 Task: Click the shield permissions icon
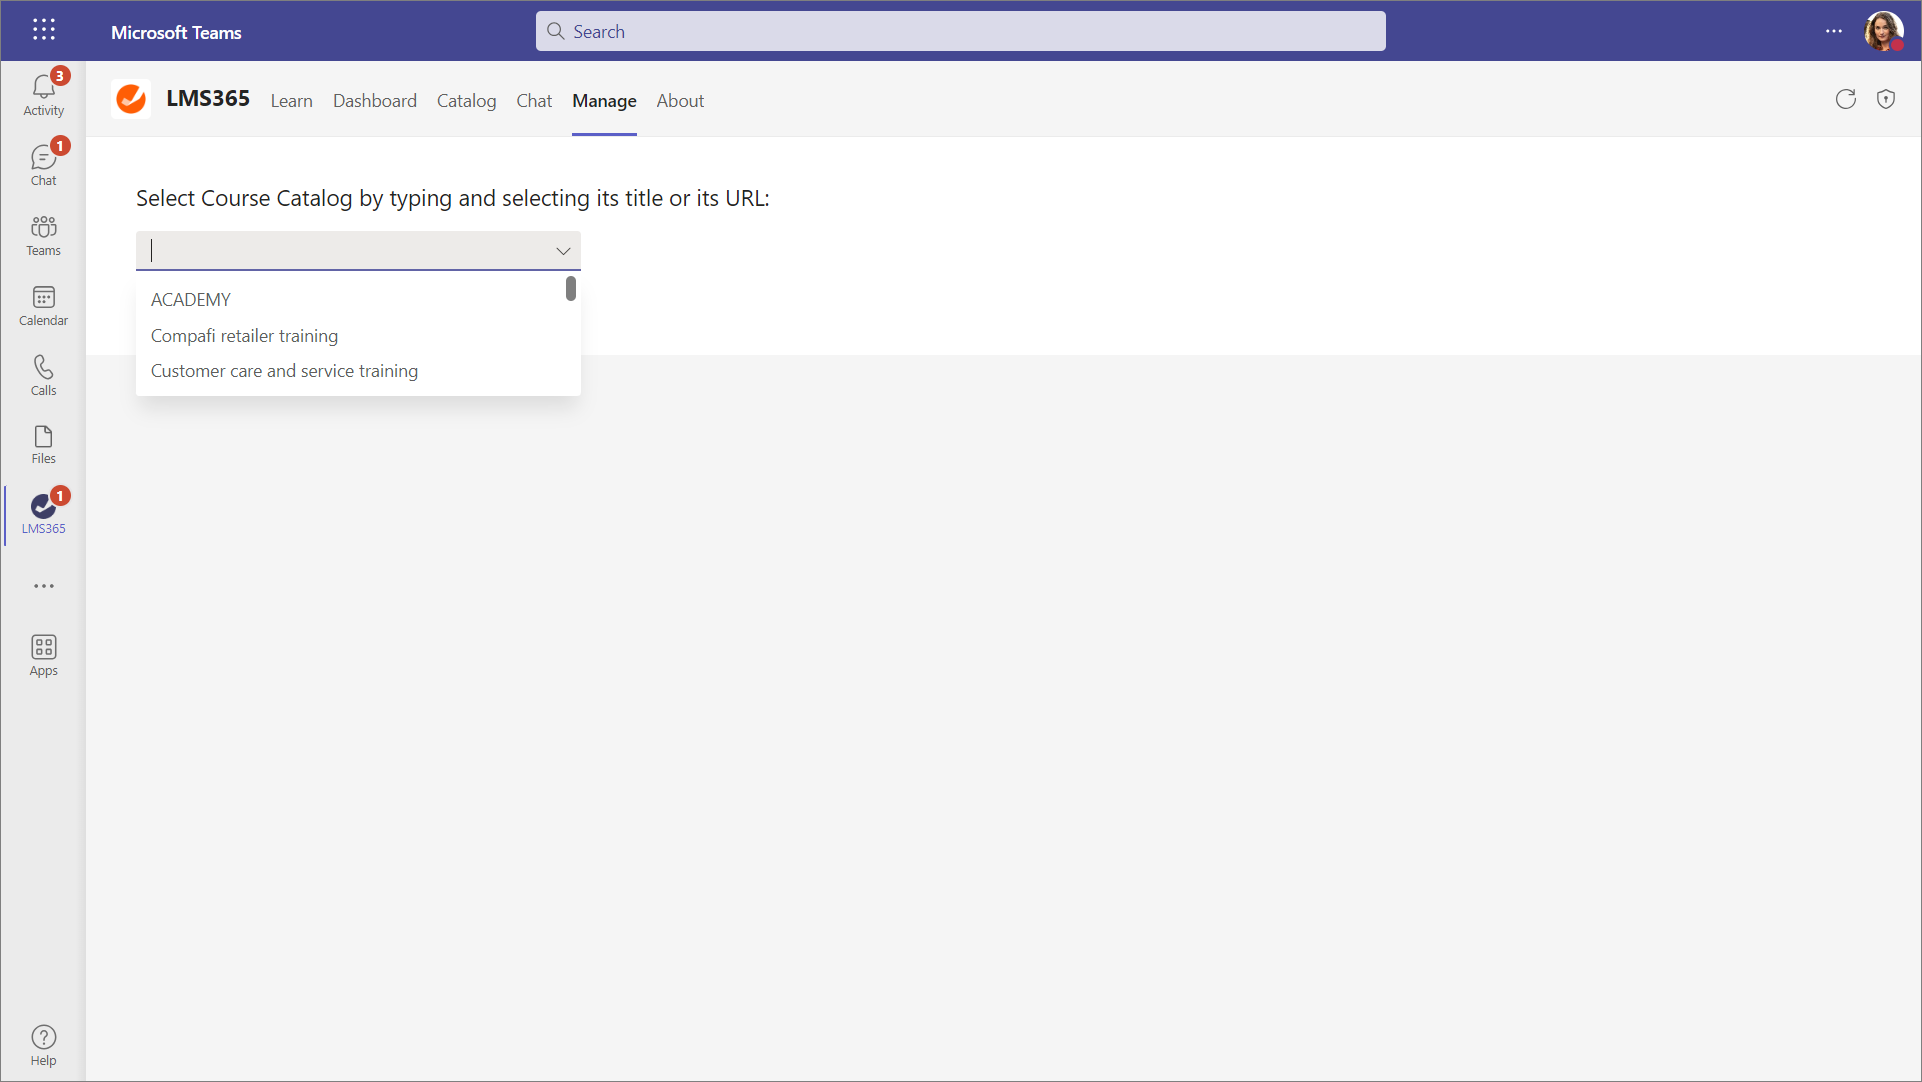tap(1885, 99)
